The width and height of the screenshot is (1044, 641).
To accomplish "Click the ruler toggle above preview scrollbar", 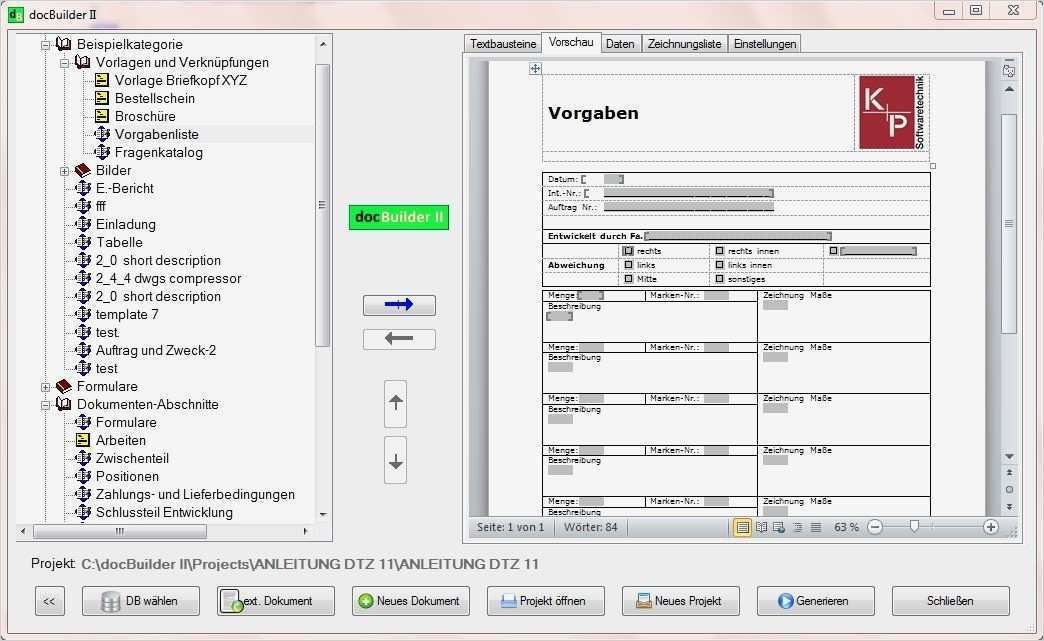I will (x=1009, y=71).
